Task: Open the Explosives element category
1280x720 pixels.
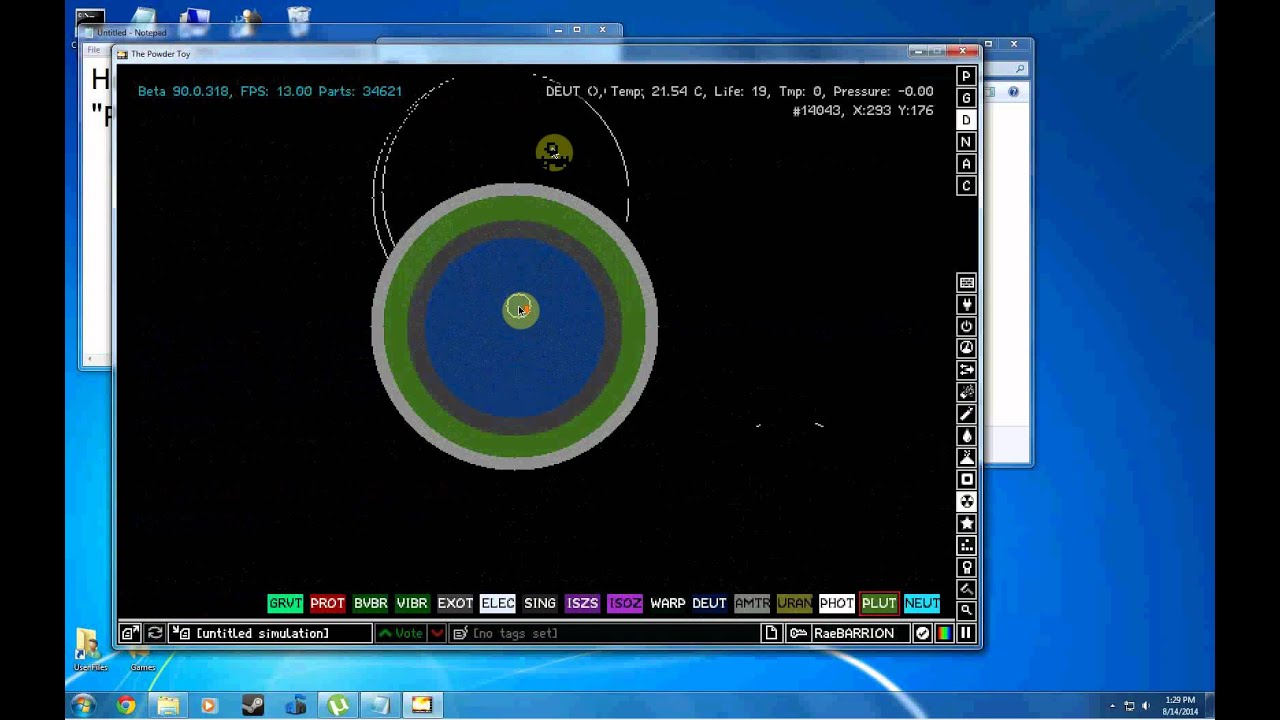Action: click(x=966, y=392)
